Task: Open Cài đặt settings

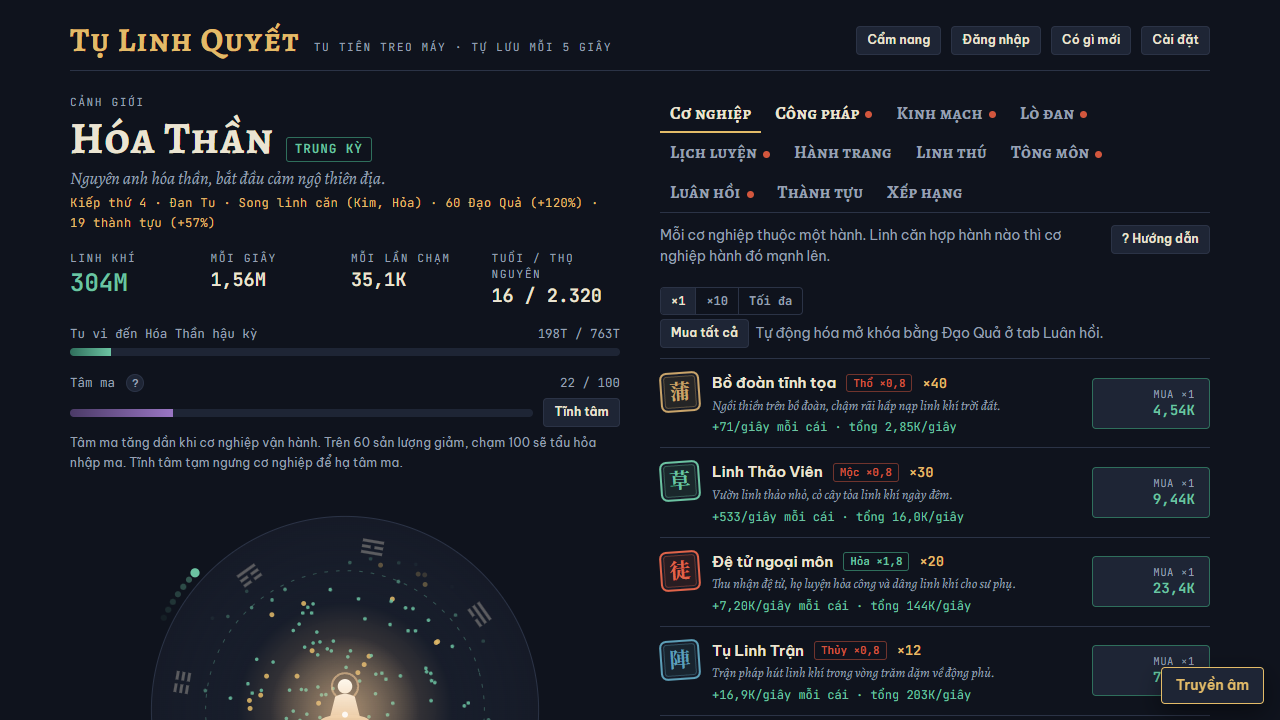Action: click(x=1175, y=40)
